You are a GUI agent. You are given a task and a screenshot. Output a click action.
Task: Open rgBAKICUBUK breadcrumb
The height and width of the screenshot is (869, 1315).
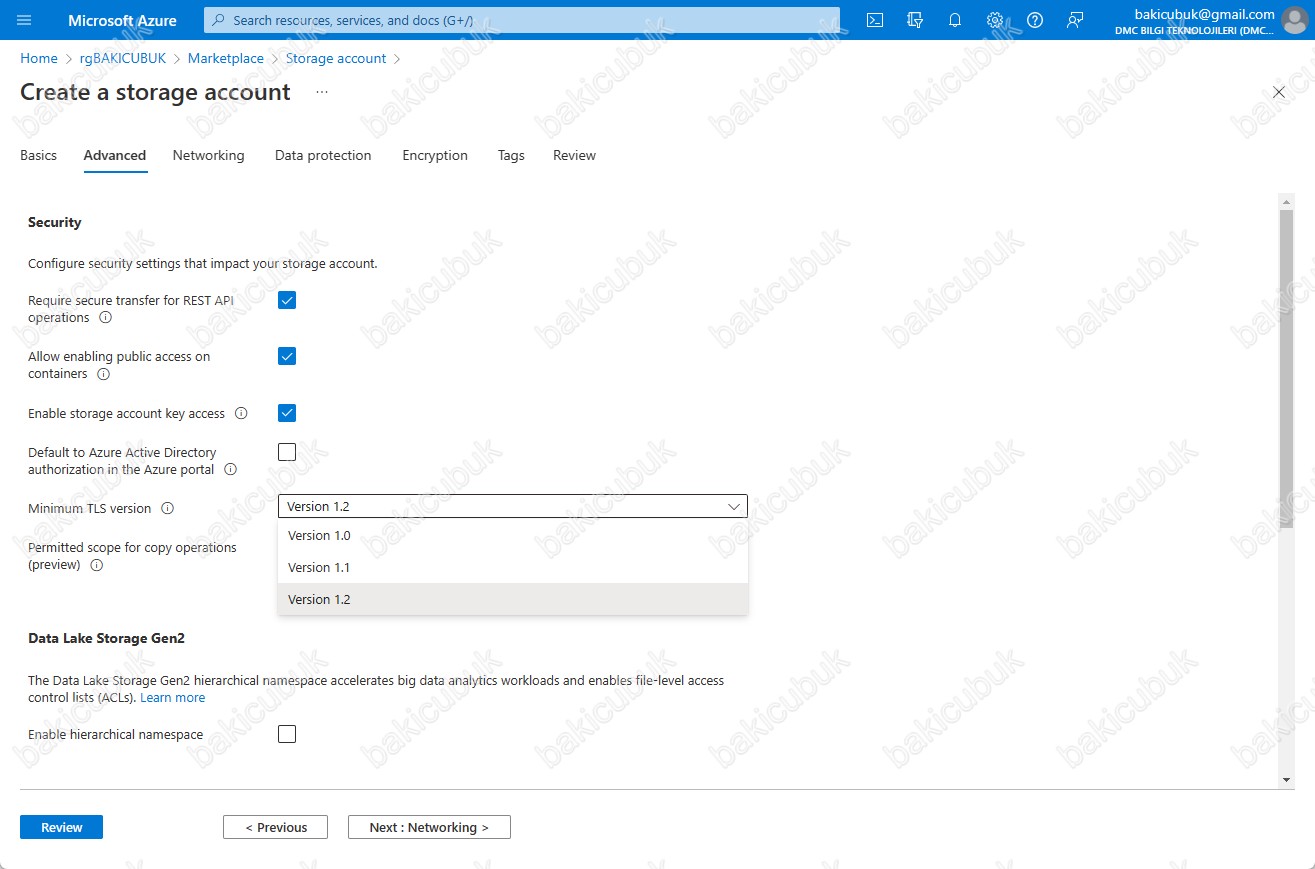[122, 59]
